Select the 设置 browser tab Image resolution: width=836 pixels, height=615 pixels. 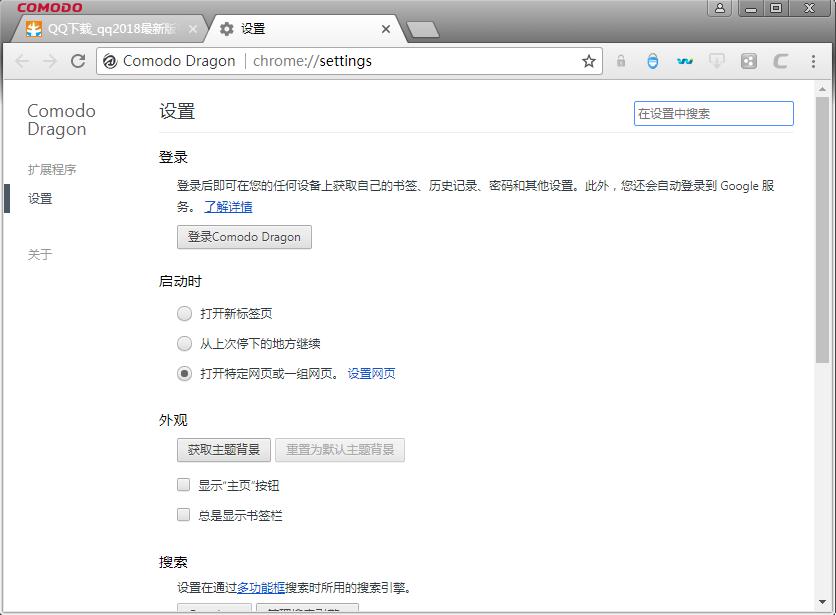304,29
